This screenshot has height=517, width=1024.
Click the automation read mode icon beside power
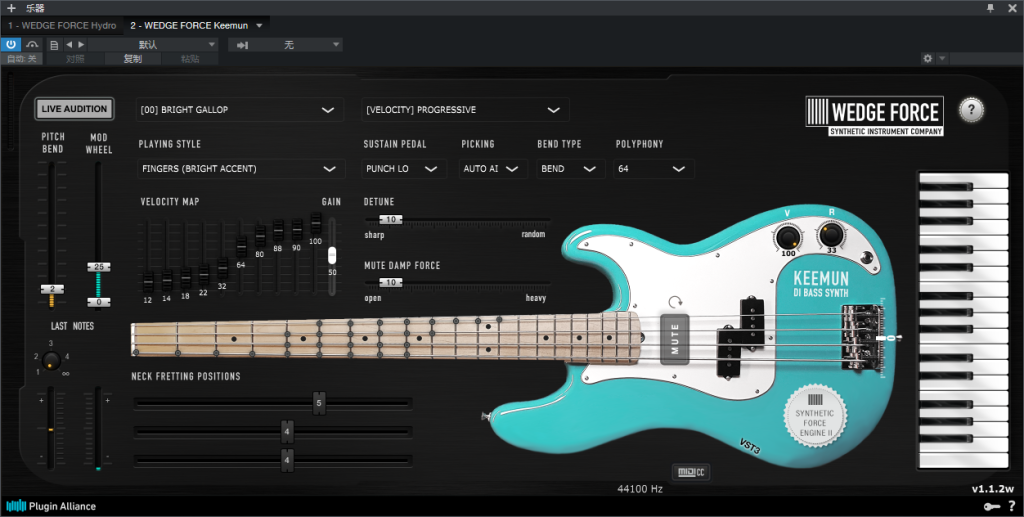[31, 45]
